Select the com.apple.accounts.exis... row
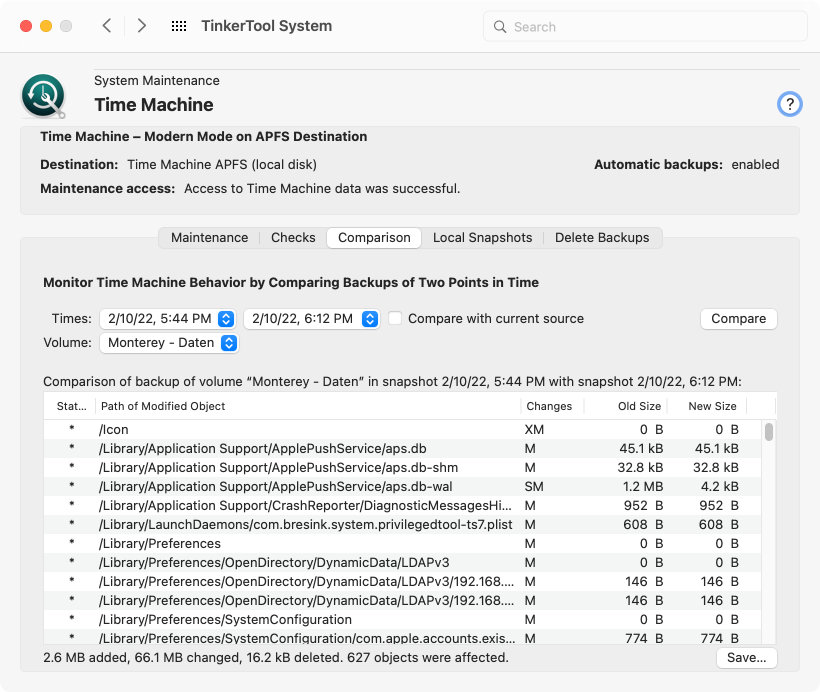The image size is (820, 692). [x=402, y=638]
